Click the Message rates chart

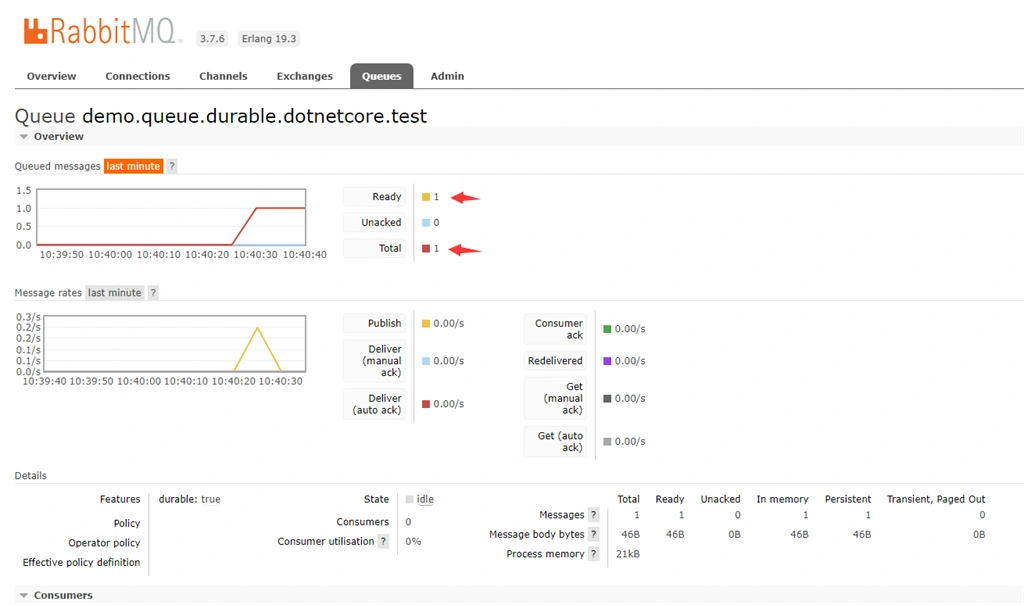(174, 344)
